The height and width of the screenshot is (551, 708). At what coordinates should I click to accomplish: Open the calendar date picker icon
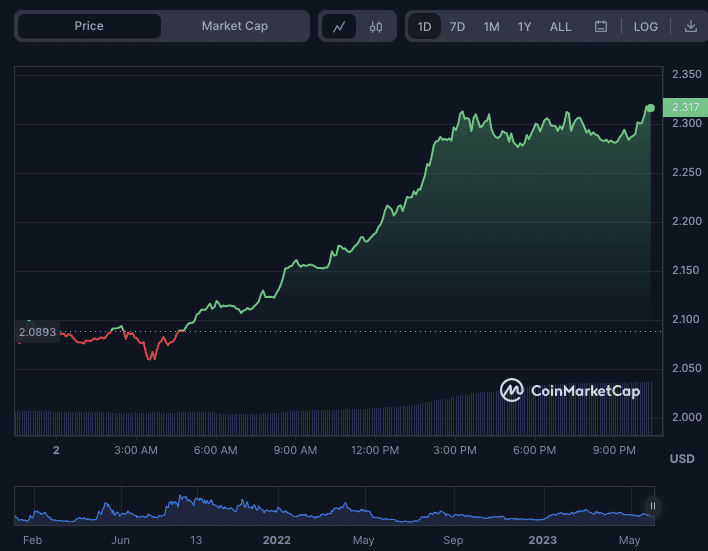[601, 27]
